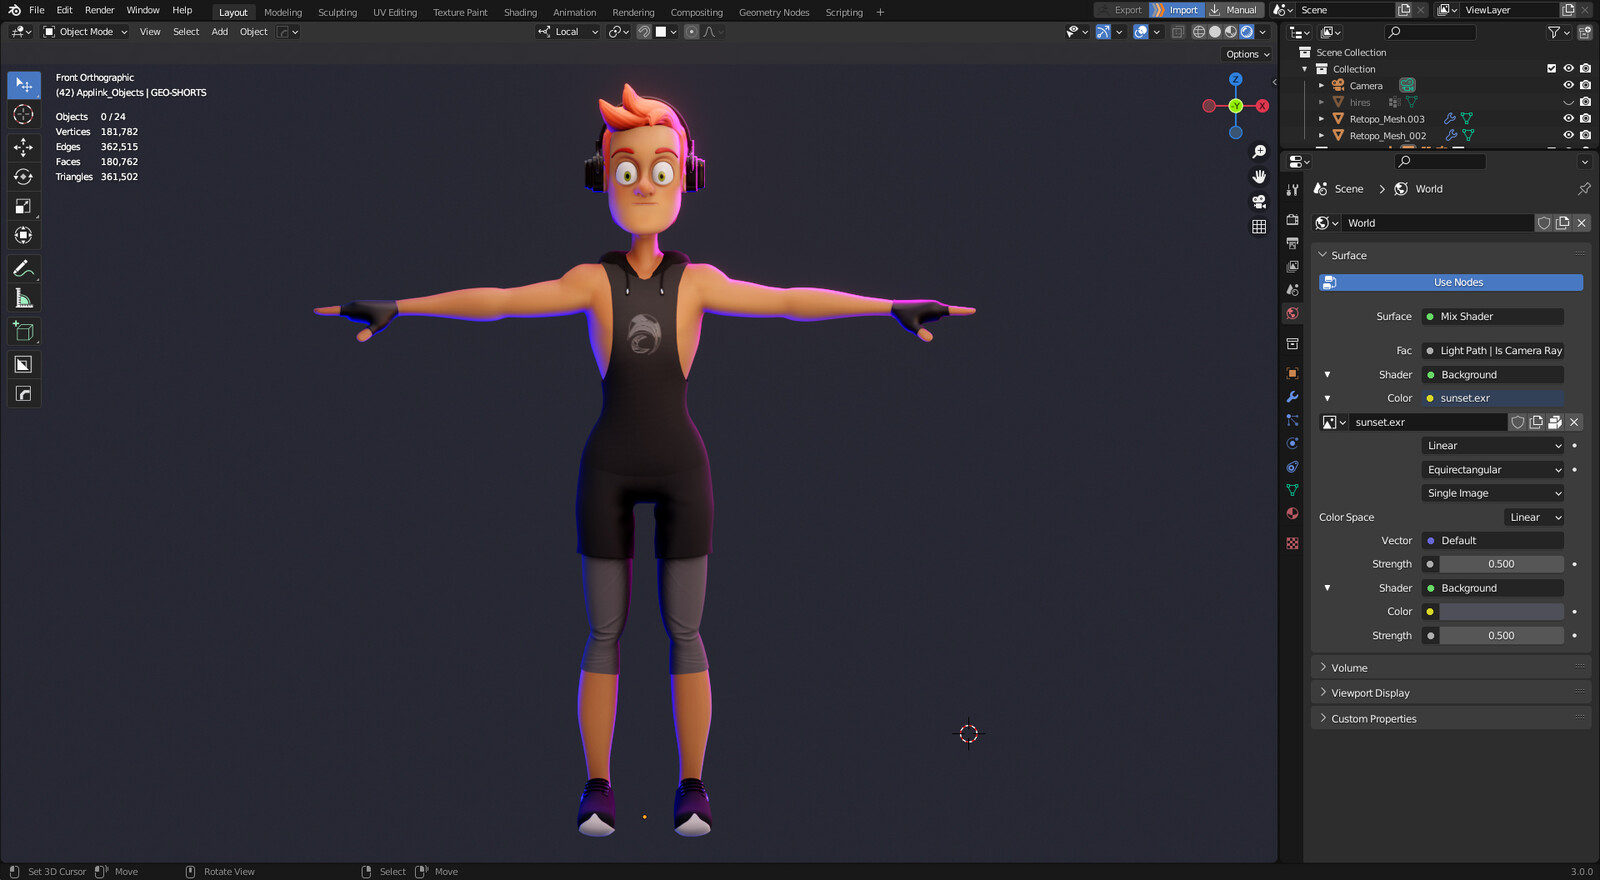Viewport: 1600px width, 880px height.
Task: Open the Texture properties tab
Action: (x=1292, y=543)
